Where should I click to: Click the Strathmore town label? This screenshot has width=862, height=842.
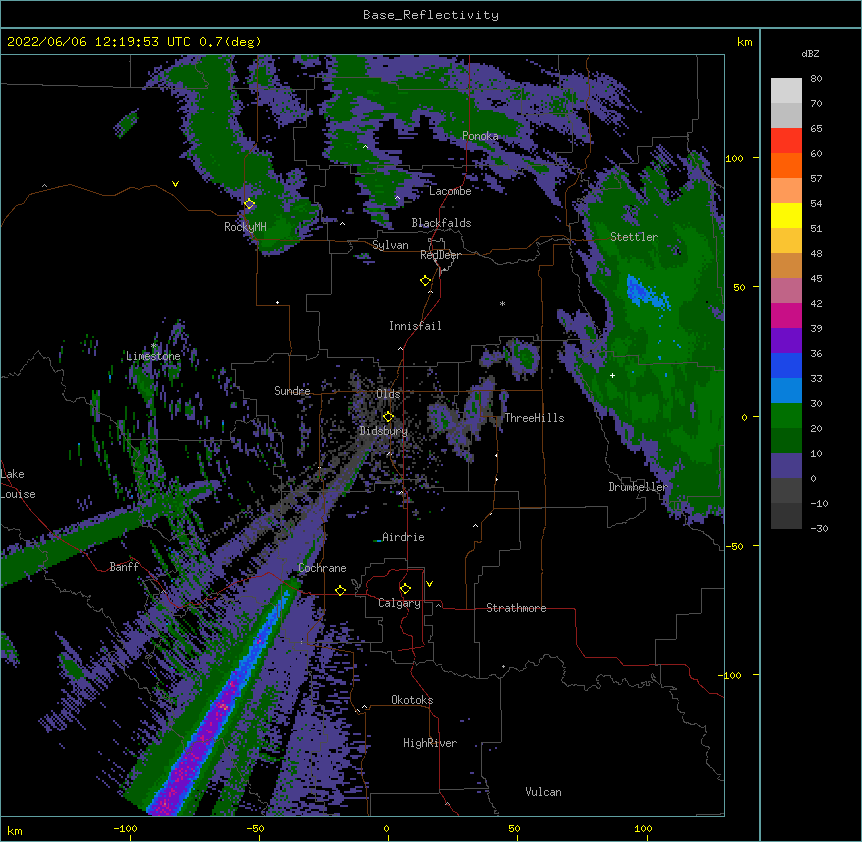[x=516, y=608]
